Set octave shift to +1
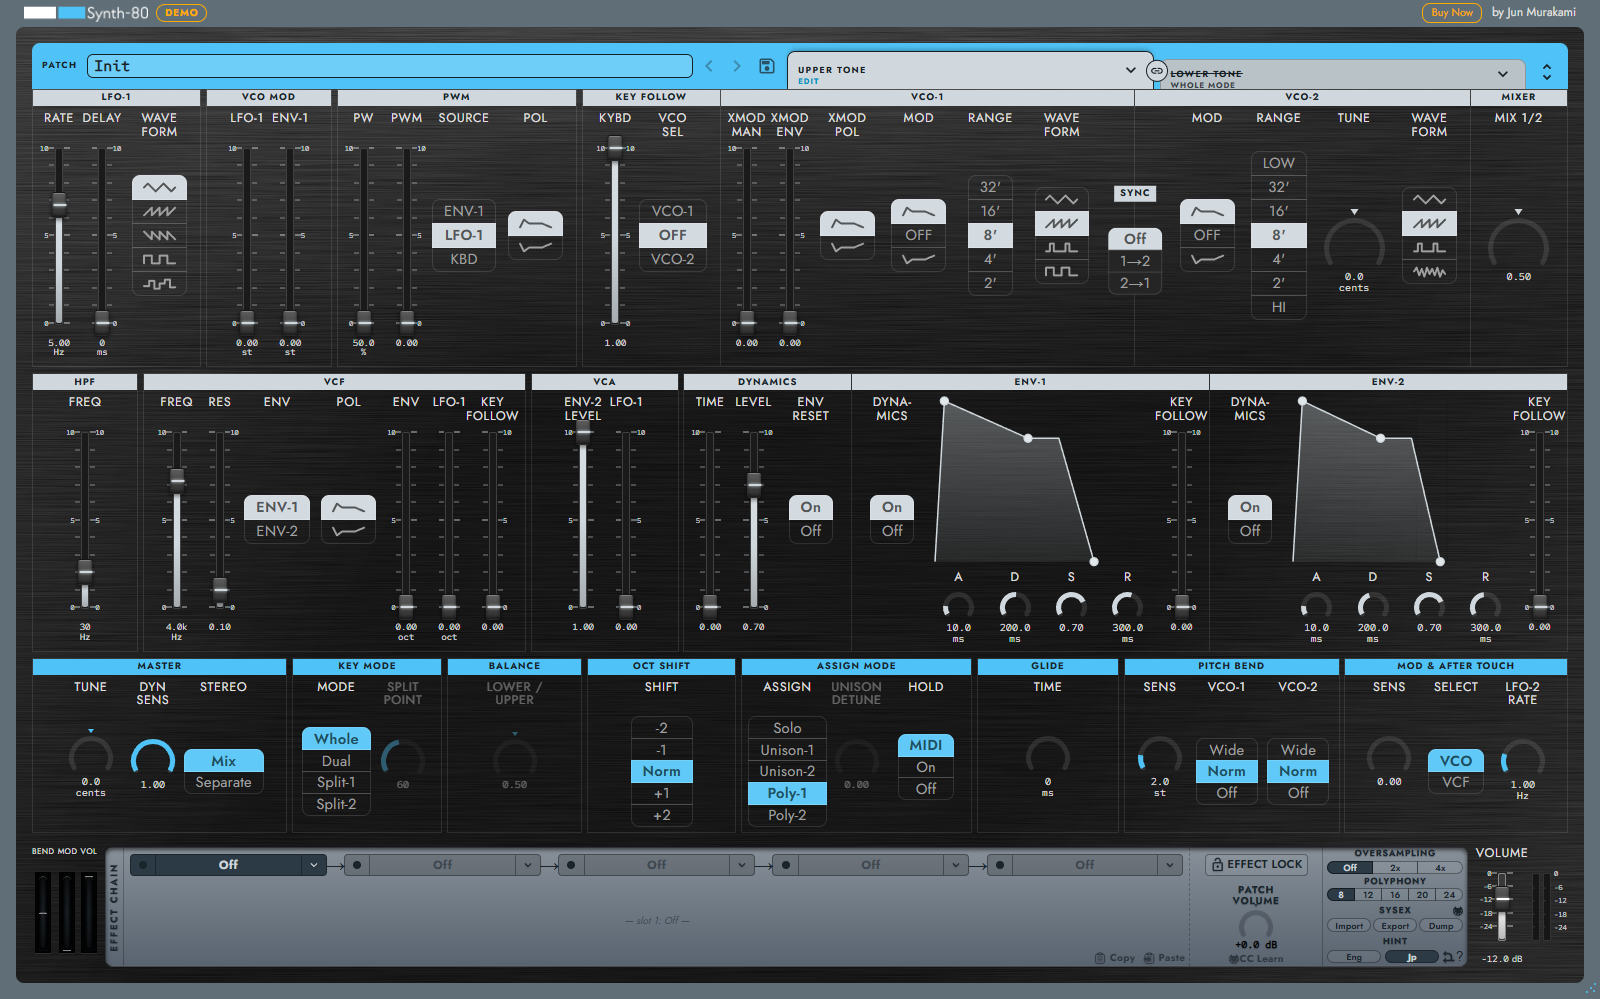 pyautogui.click(x=662, y=794)
